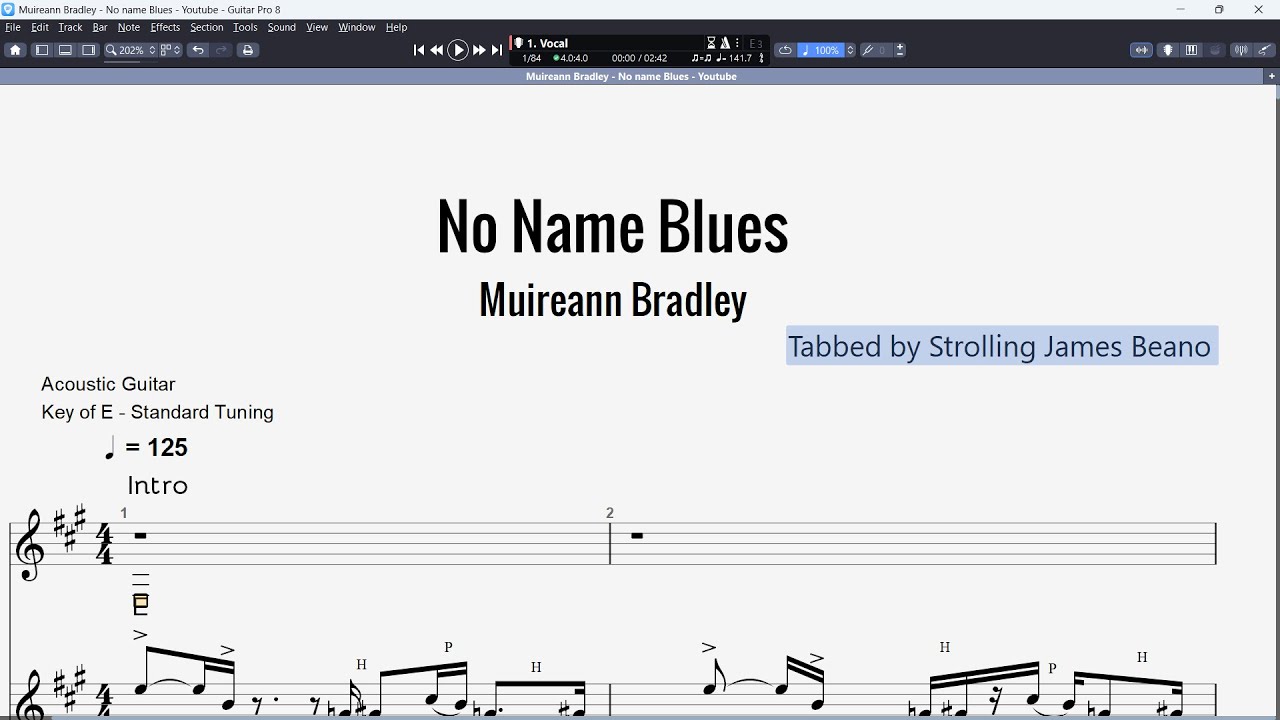Toggle the bottom global view panel
This screenshot has width=1280, height=720.
click(x=65, y=50)
